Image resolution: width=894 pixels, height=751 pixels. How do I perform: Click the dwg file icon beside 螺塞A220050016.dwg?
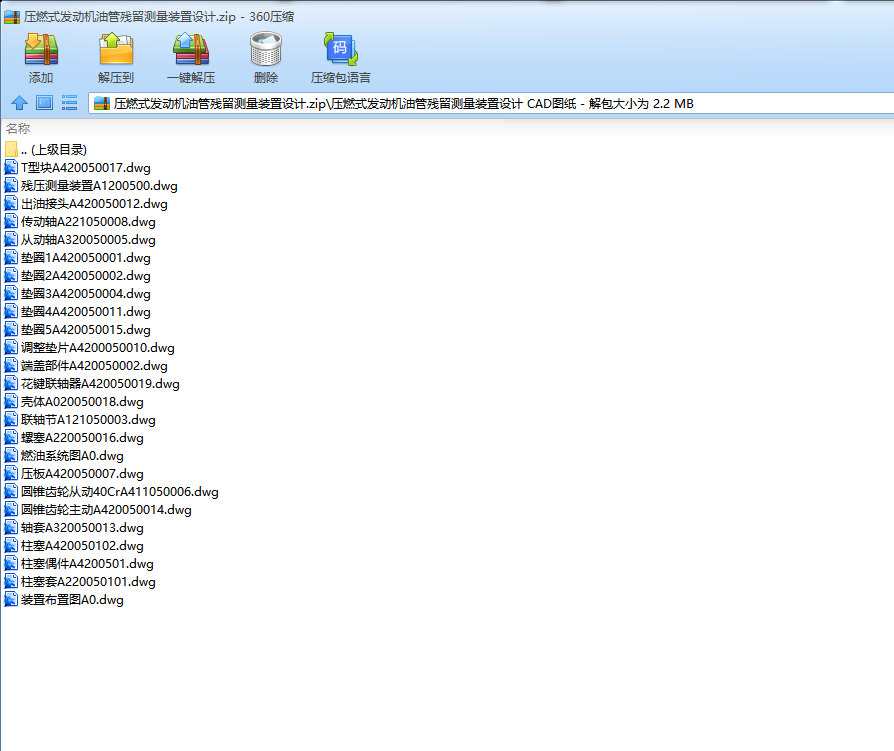pyautogui.click(x=11, y=437)
